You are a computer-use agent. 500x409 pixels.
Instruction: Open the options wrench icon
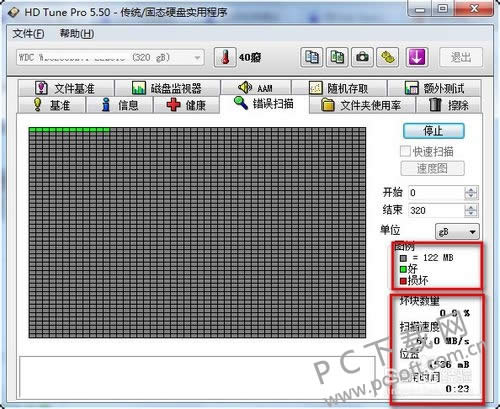point(388,57)
